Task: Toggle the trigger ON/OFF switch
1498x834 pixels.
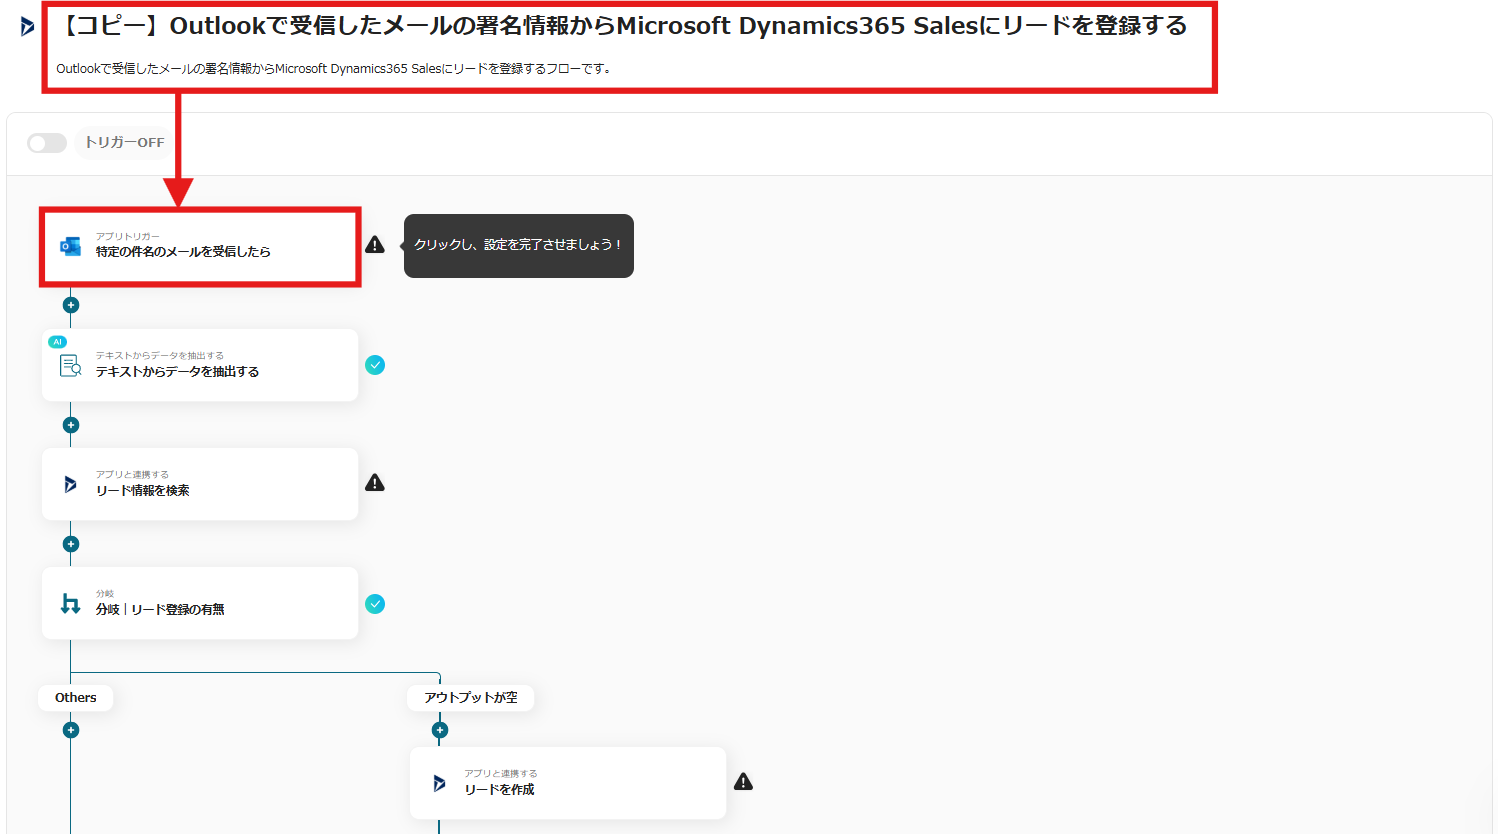Action: pos(47,143)
